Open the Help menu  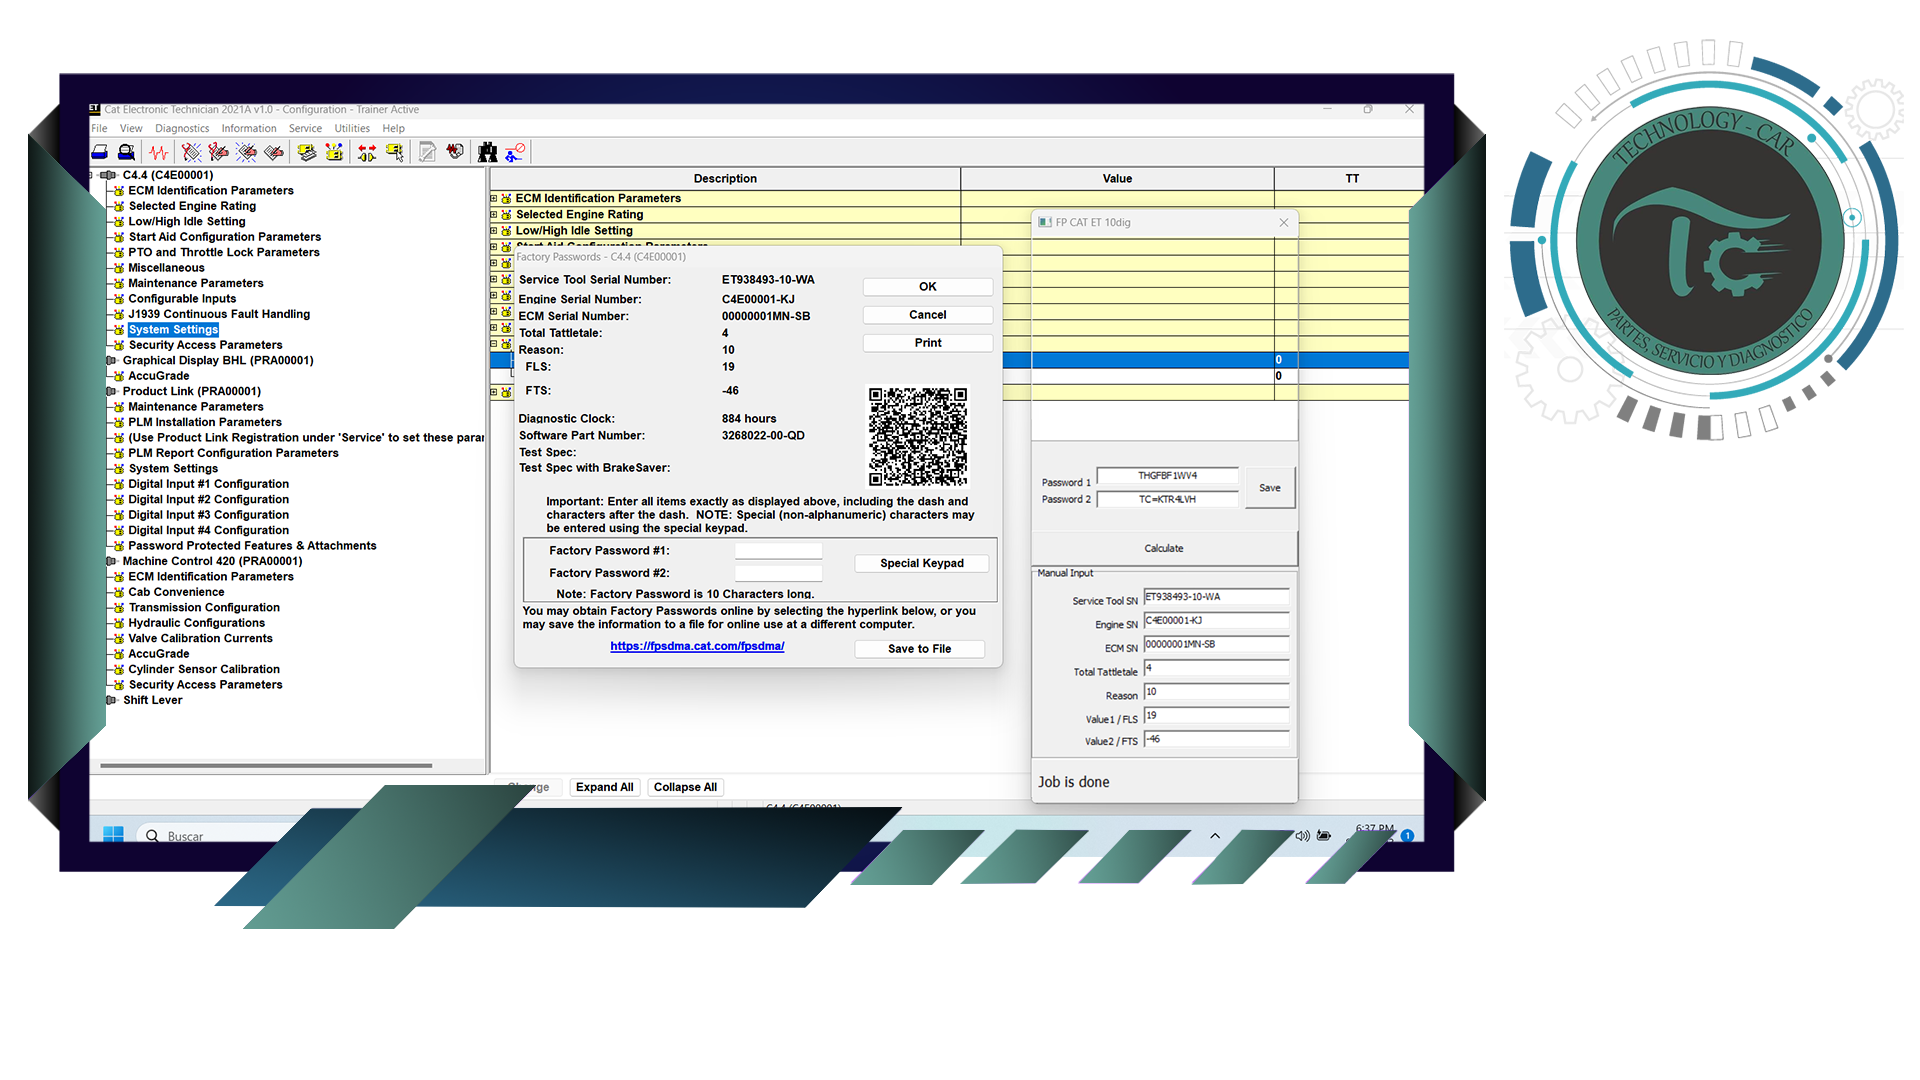[x=394, y=128]
